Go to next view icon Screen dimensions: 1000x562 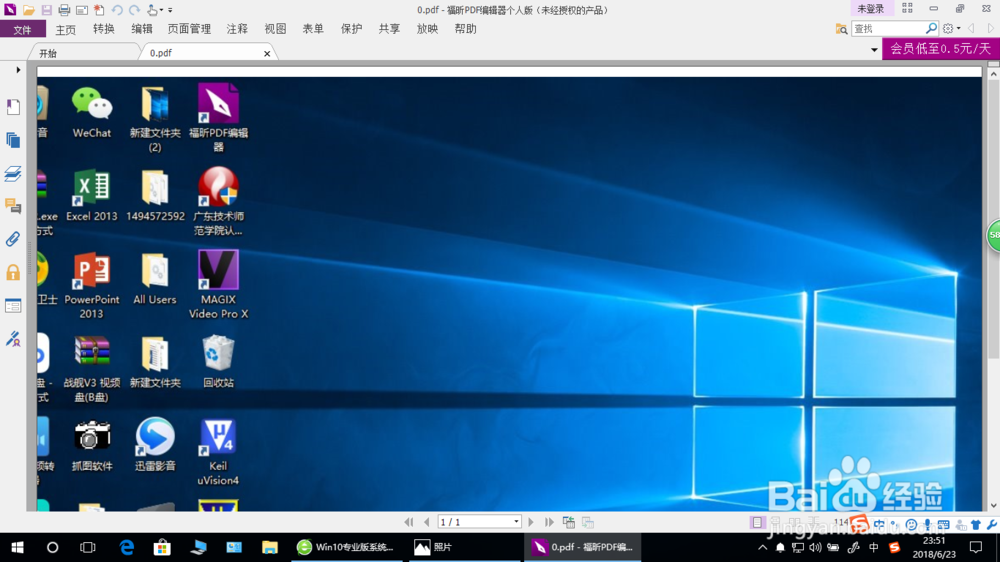[x=588, y=522]
